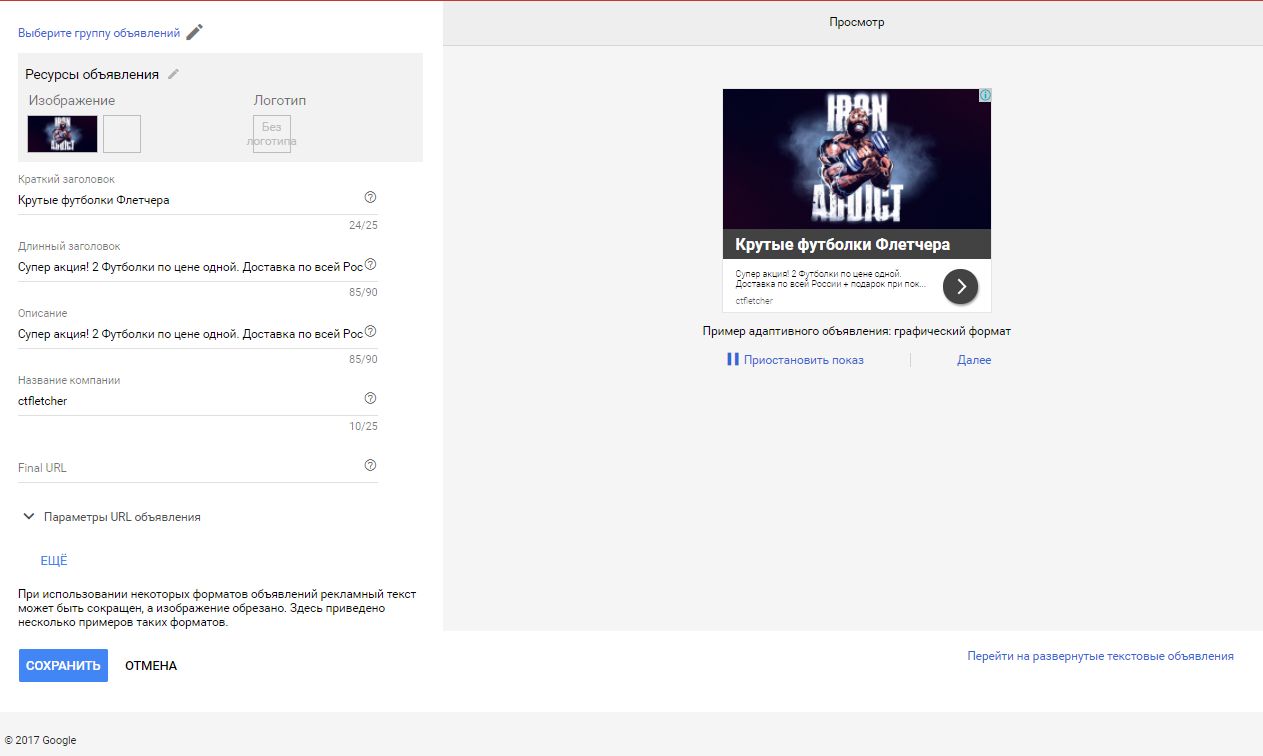The image size is (1263, 756).
Task: Cancel editing with 'ОТМЕНА' button
Action: [151, 666]
